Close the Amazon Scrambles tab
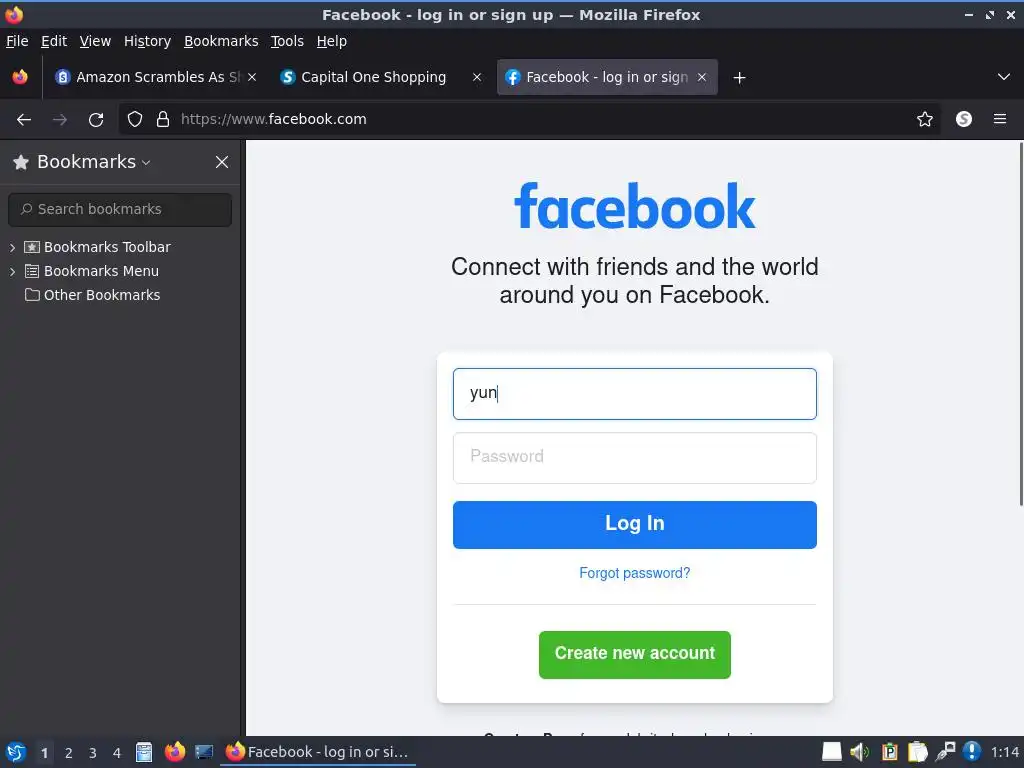 coord(252,77)
